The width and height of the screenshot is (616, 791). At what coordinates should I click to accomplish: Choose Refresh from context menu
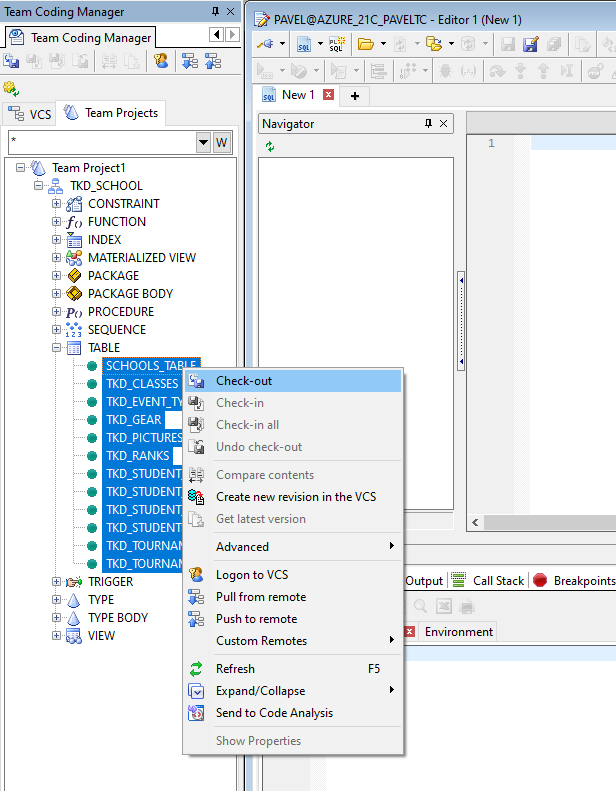coord(293,669)
